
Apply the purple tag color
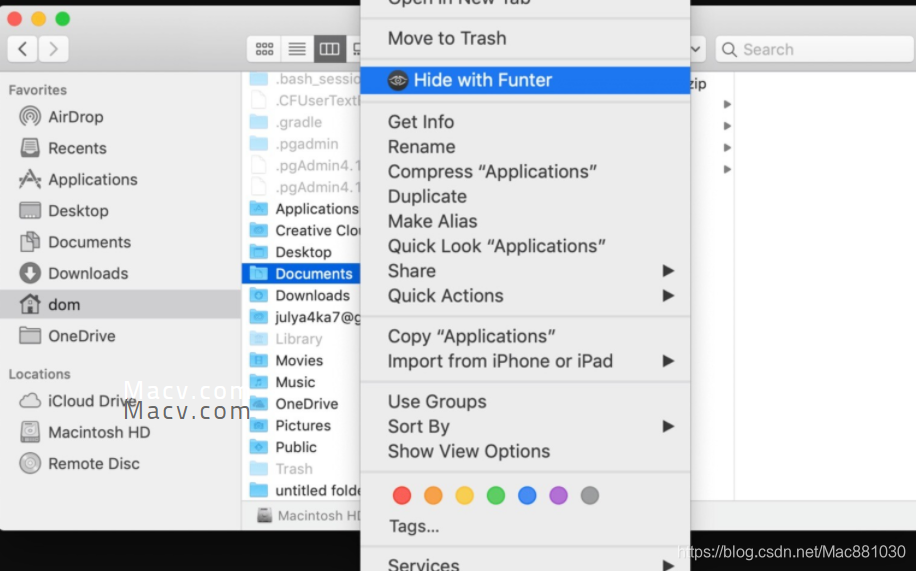pos(558,496)
